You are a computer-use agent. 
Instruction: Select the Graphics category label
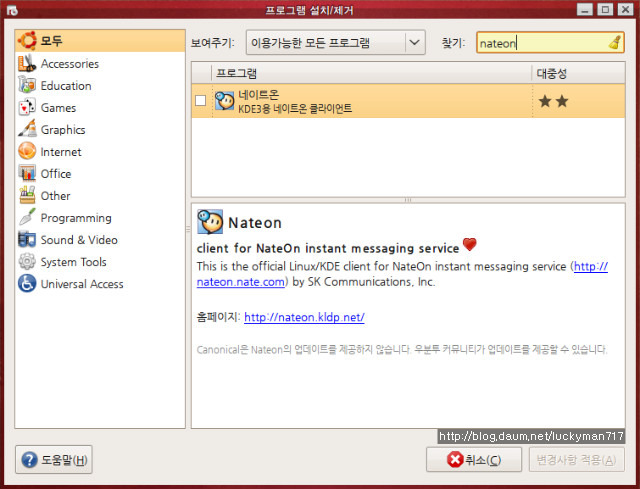[x=63, y=130]
